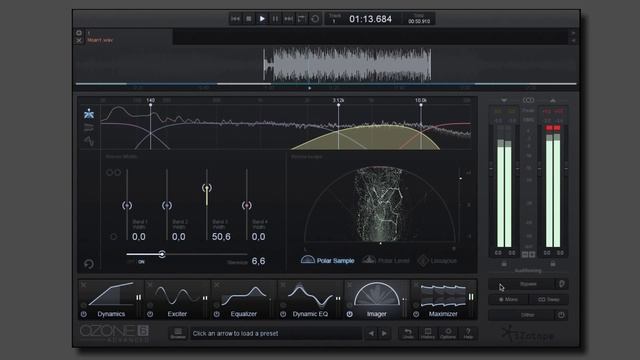Click the Stereoize value 6,6
The width and height of the screenshot is (640, 360).
(x=258, y=261)
